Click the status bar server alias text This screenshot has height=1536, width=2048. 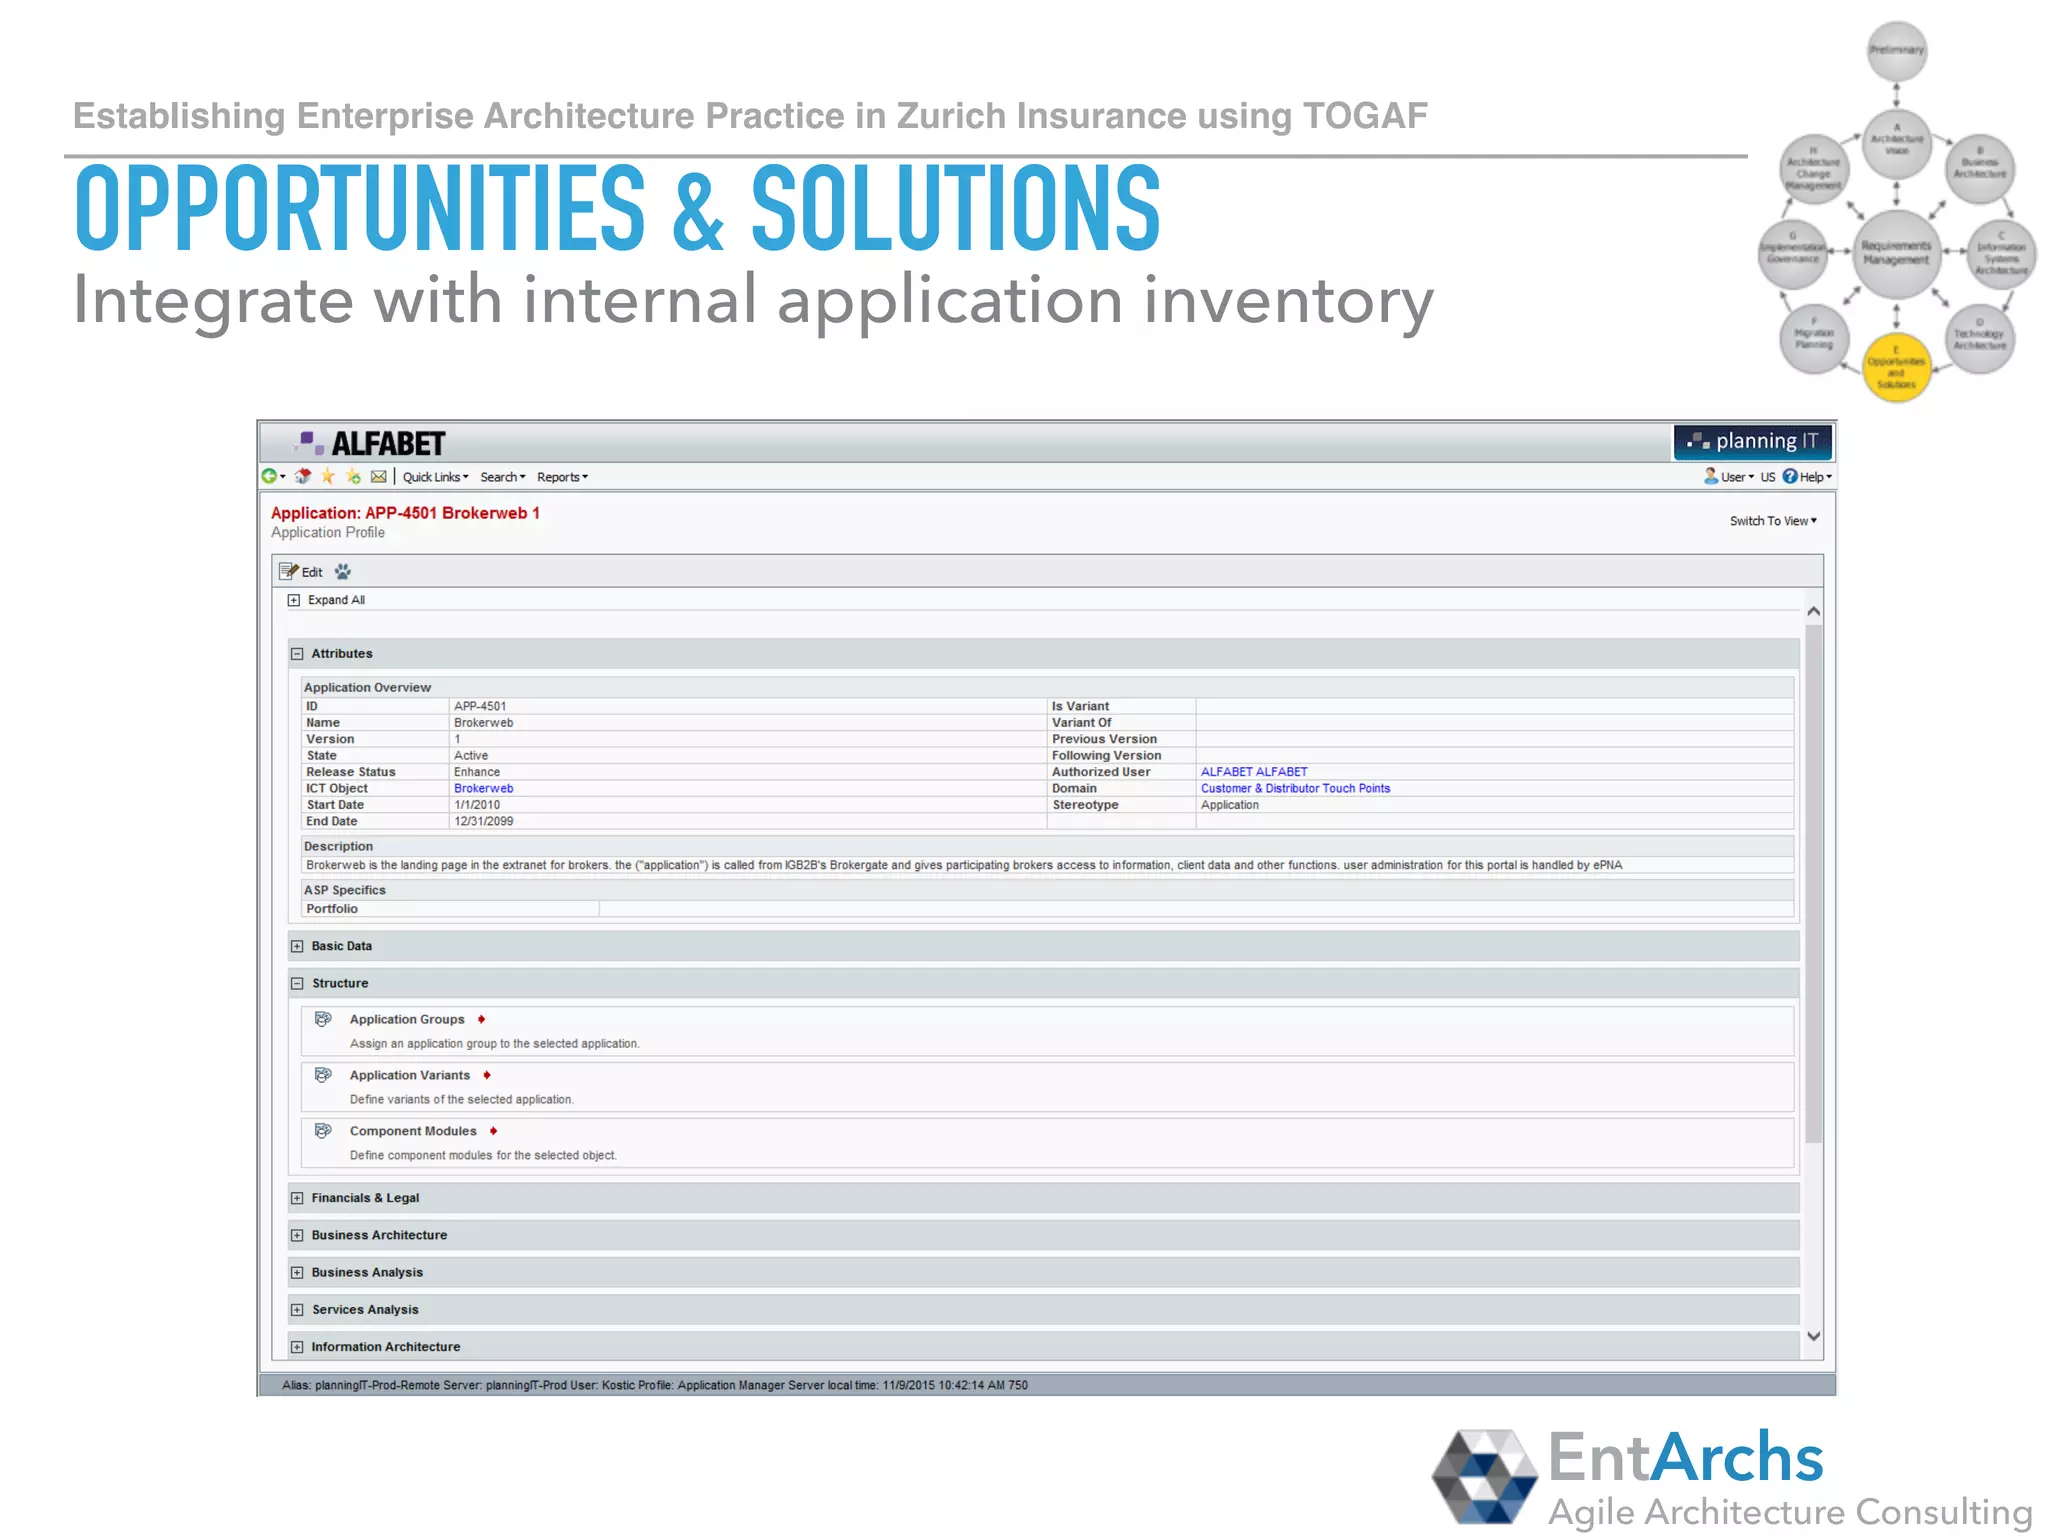[x=655, y=1386]
